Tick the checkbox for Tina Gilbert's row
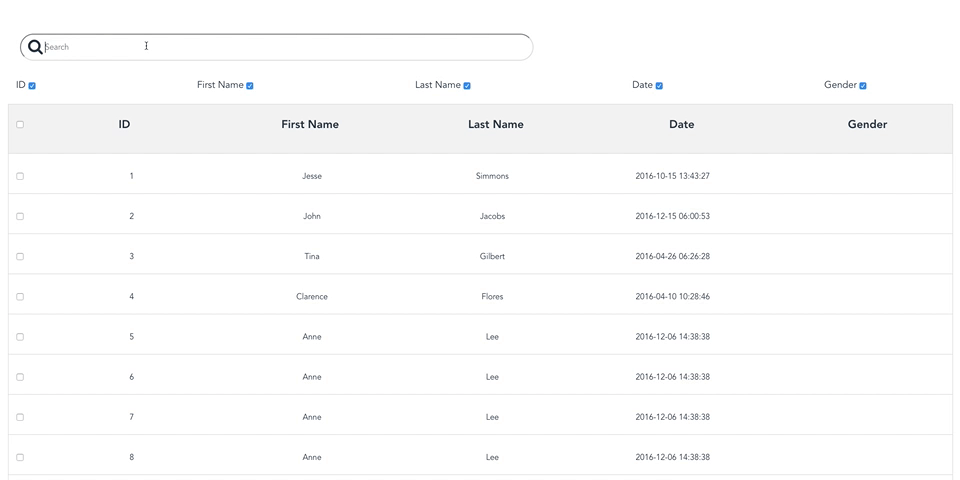 click(20, 257)
